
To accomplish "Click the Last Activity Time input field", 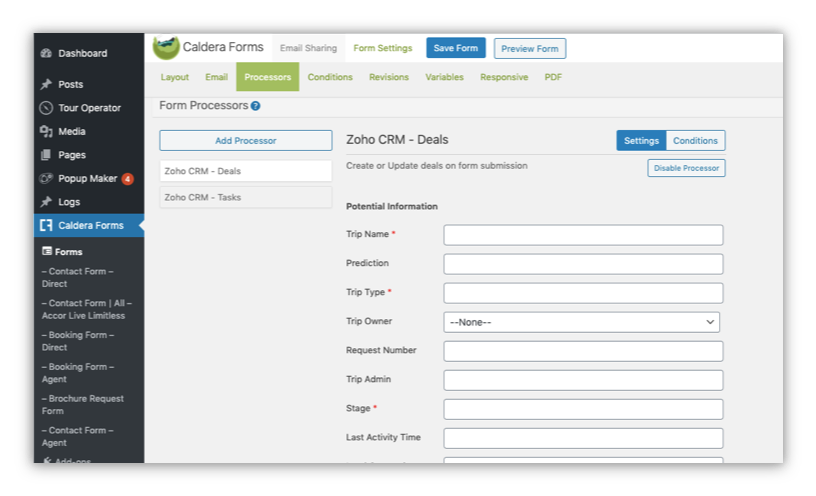I will tap(583, 438).
